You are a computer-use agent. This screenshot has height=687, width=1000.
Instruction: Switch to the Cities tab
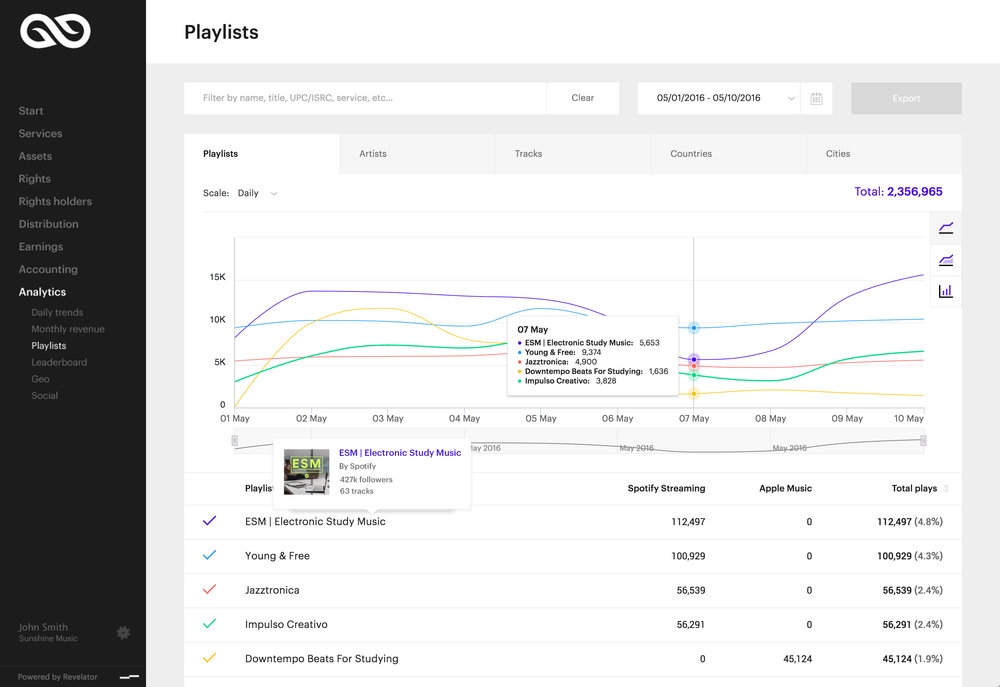point(884,154)
